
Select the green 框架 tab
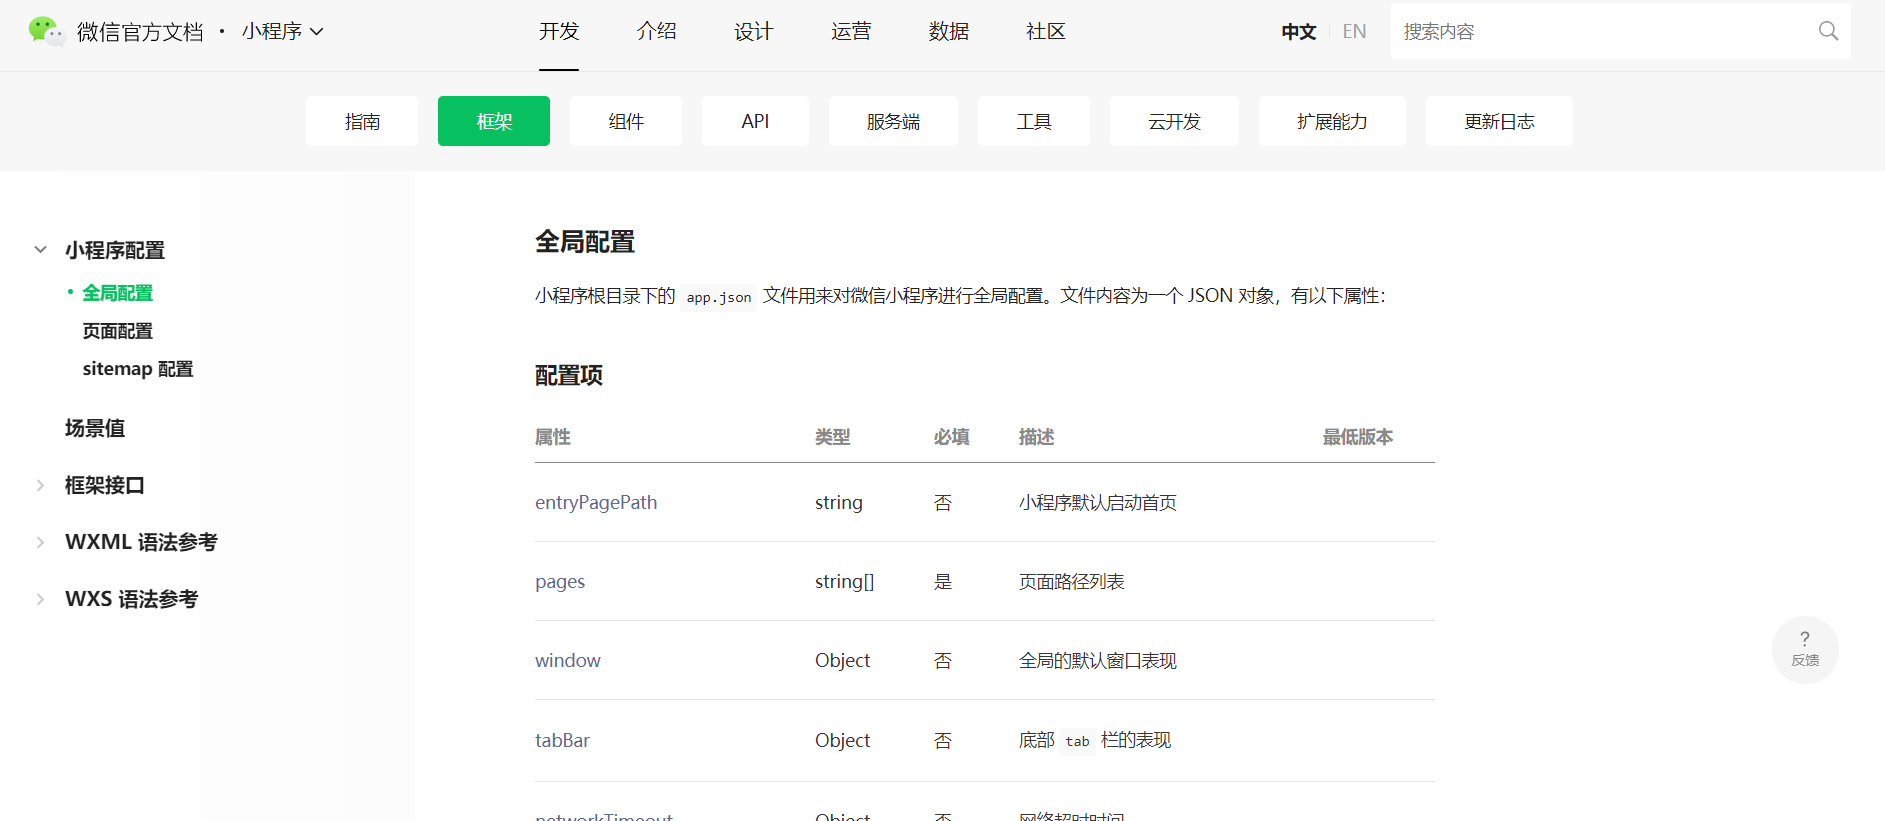click(x=494, y=121)
